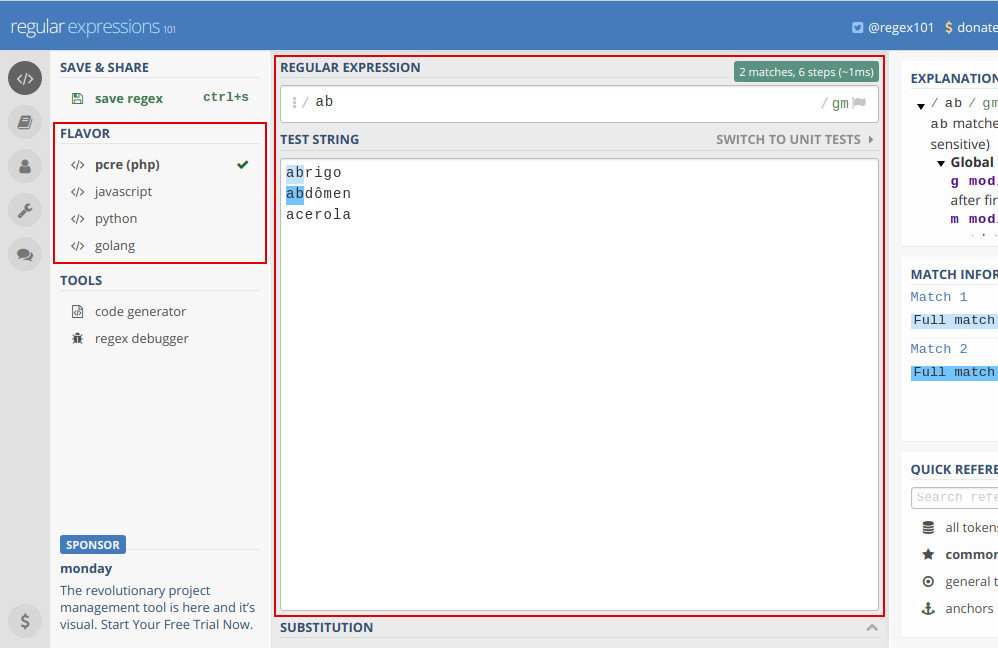
Task: Open the settings wrench icon
Action: [x=25, y=210]
